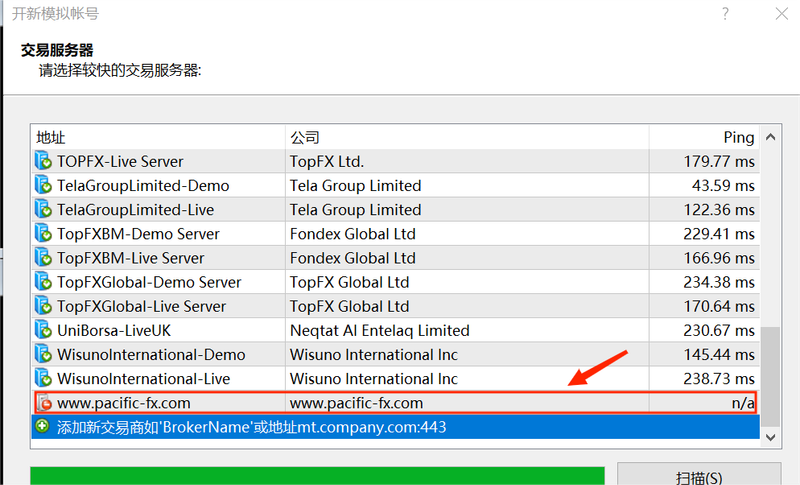Click the server icon beside TelaGroupLimited-Live
This screenshot has width=800, height=485.
click(x=43, y=210)
